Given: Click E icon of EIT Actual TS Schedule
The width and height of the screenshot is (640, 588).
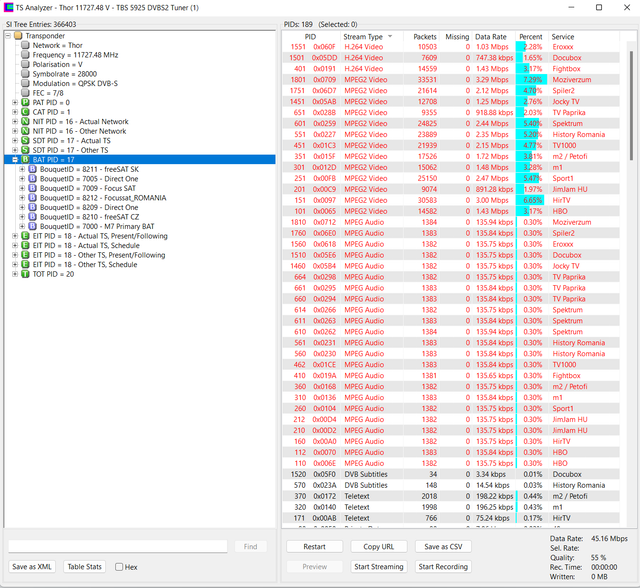Looking at the screenshot, I should tap(25, 245).
